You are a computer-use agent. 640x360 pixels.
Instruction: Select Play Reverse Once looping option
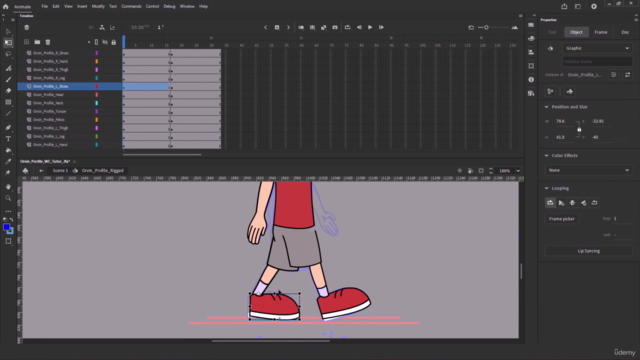(584, 203)
